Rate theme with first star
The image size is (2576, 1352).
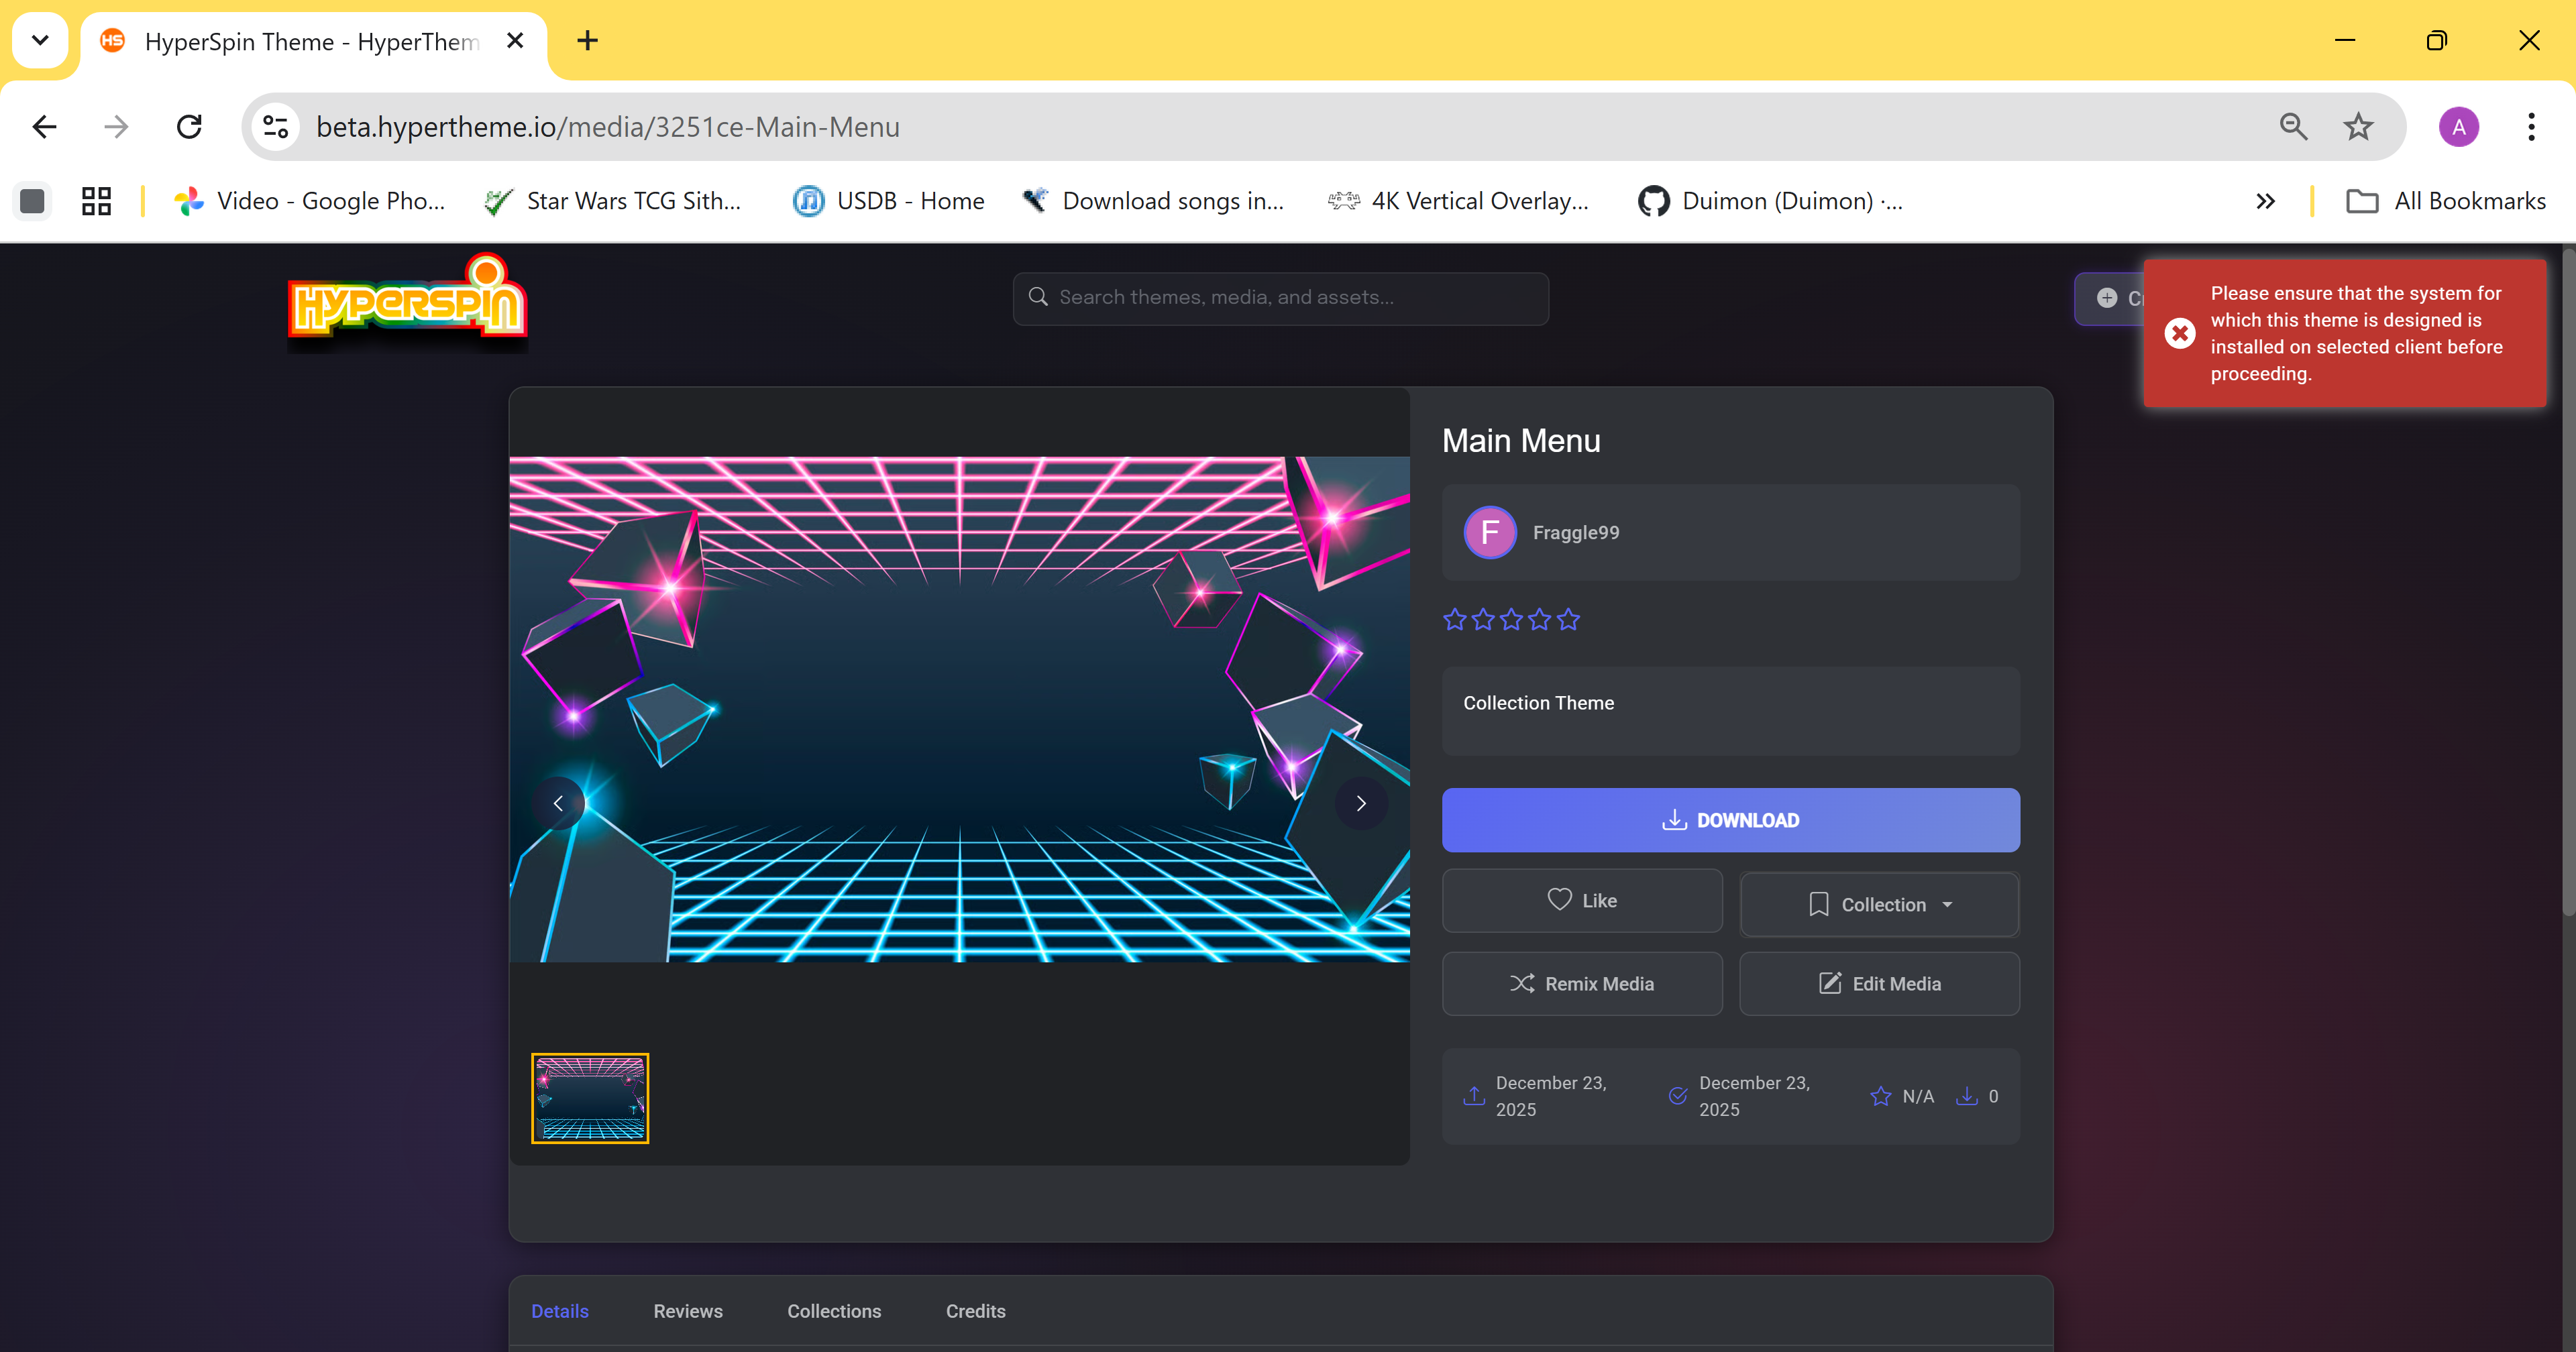pos(1455,620)
